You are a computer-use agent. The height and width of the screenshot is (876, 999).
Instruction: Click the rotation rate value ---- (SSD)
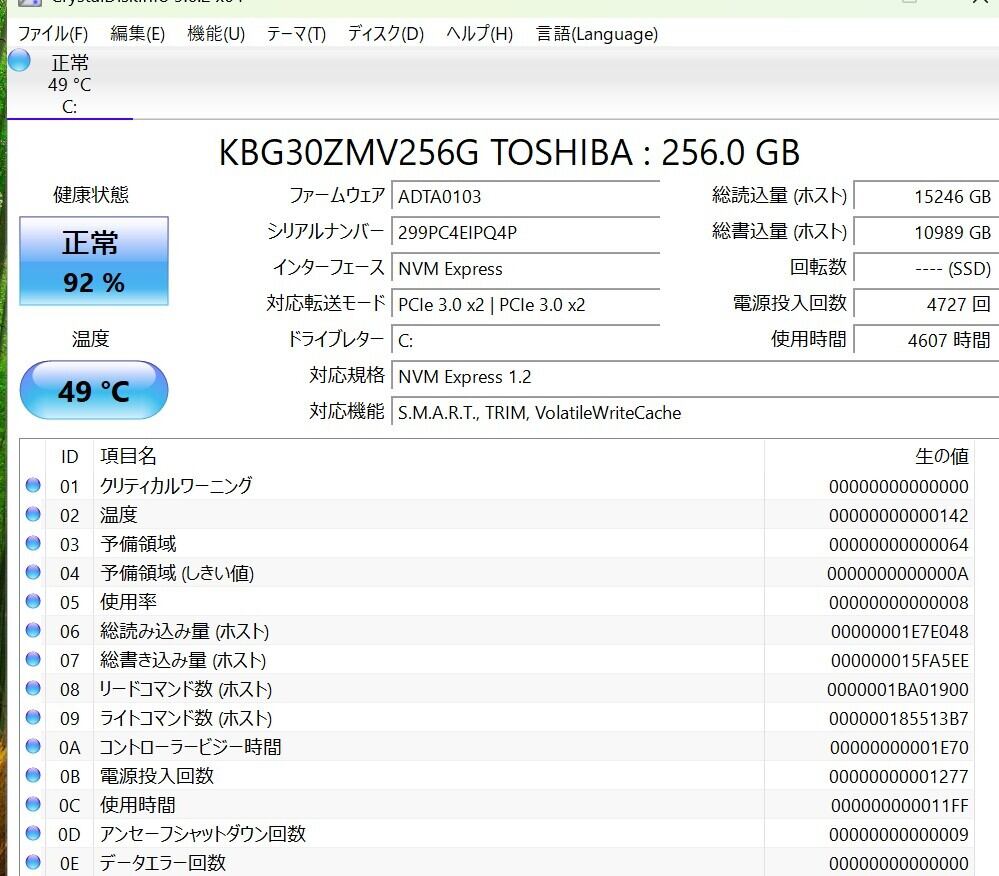pyautogui.click(x=926, y=269)
